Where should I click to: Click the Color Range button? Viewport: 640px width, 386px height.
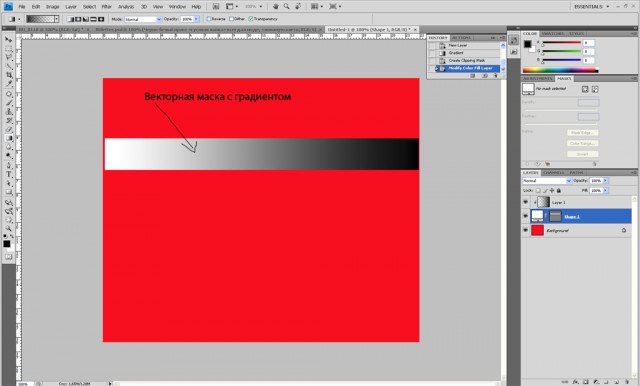[x=582, y=143]
